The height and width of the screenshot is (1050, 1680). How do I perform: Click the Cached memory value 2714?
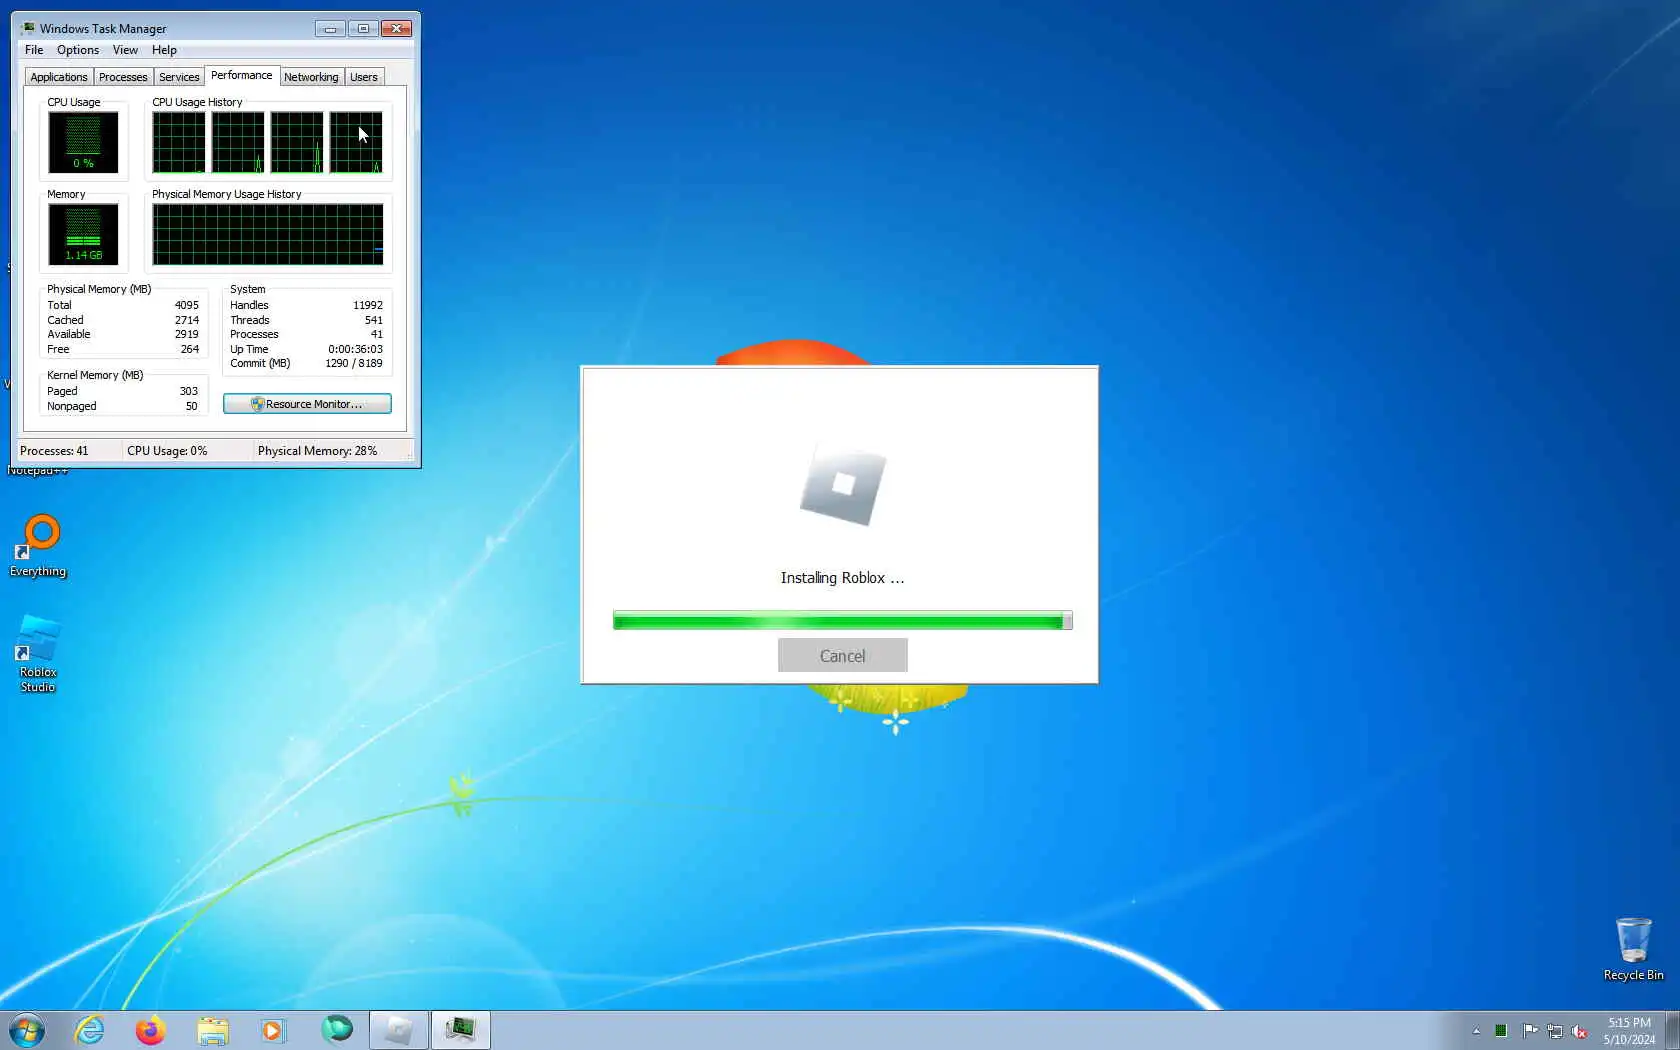click(186, 320)
